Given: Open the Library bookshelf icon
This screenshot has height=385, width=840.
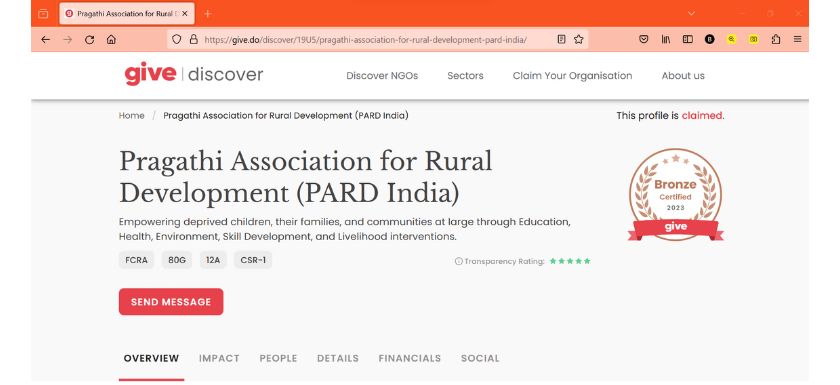Looking at the screenshot, I should pyautogui.click(x=666, y=39).
